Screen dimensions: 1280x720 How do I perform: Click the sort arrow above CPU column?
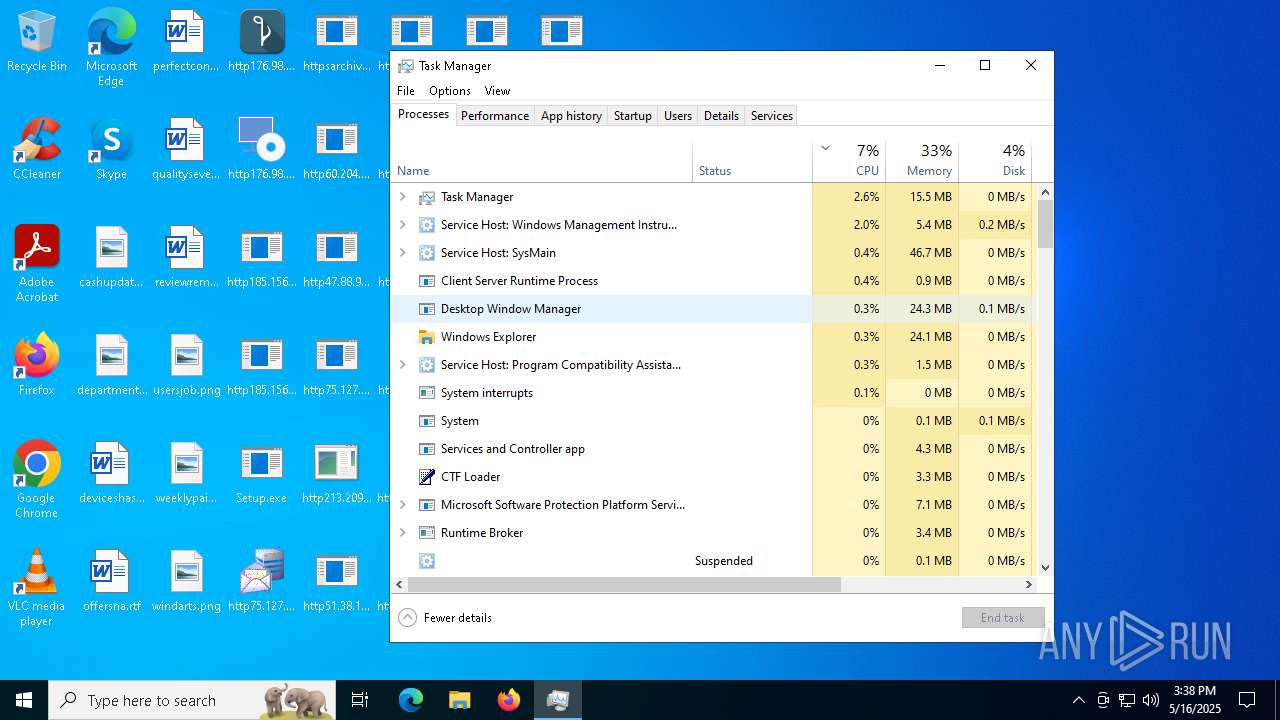pos(825,148)
